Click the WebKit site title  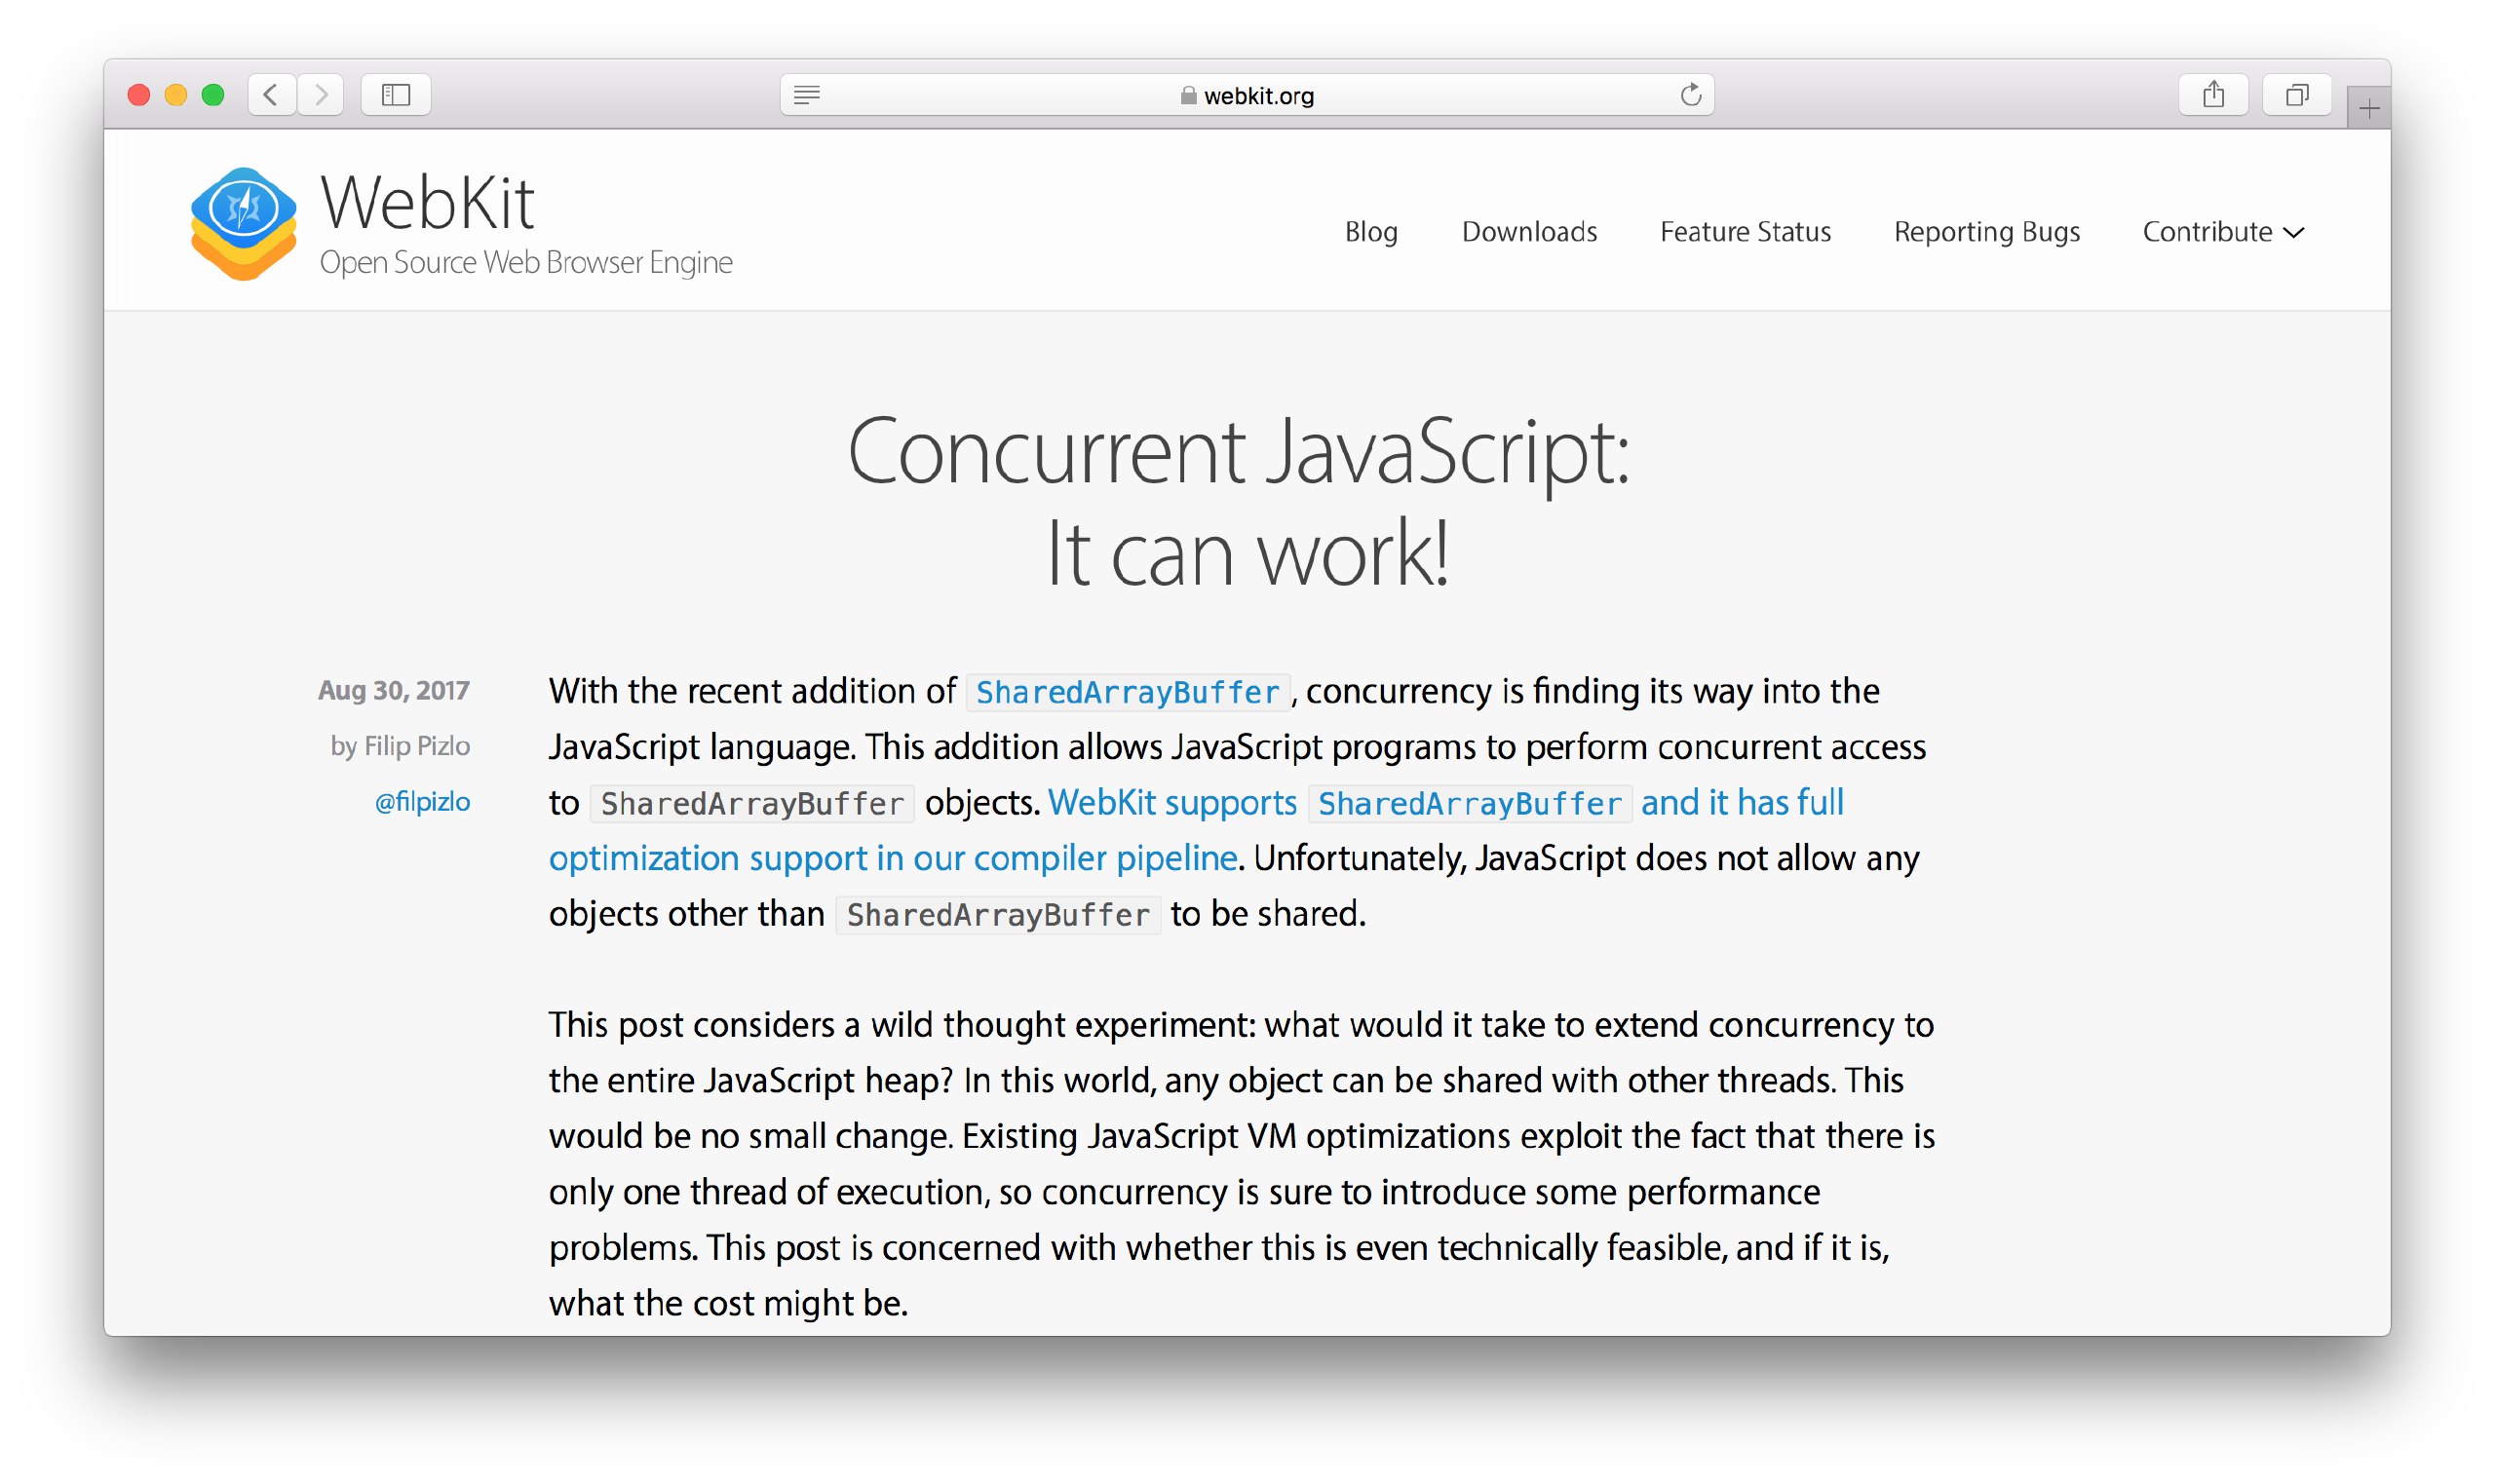(428, 202)
